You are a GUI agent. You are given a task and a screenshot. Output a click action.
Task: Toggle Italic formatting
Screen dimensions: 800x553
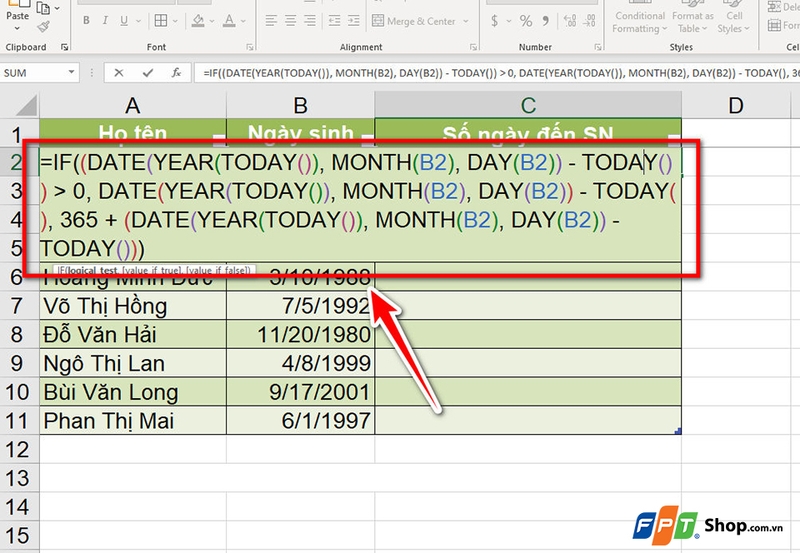pos(105,20)
